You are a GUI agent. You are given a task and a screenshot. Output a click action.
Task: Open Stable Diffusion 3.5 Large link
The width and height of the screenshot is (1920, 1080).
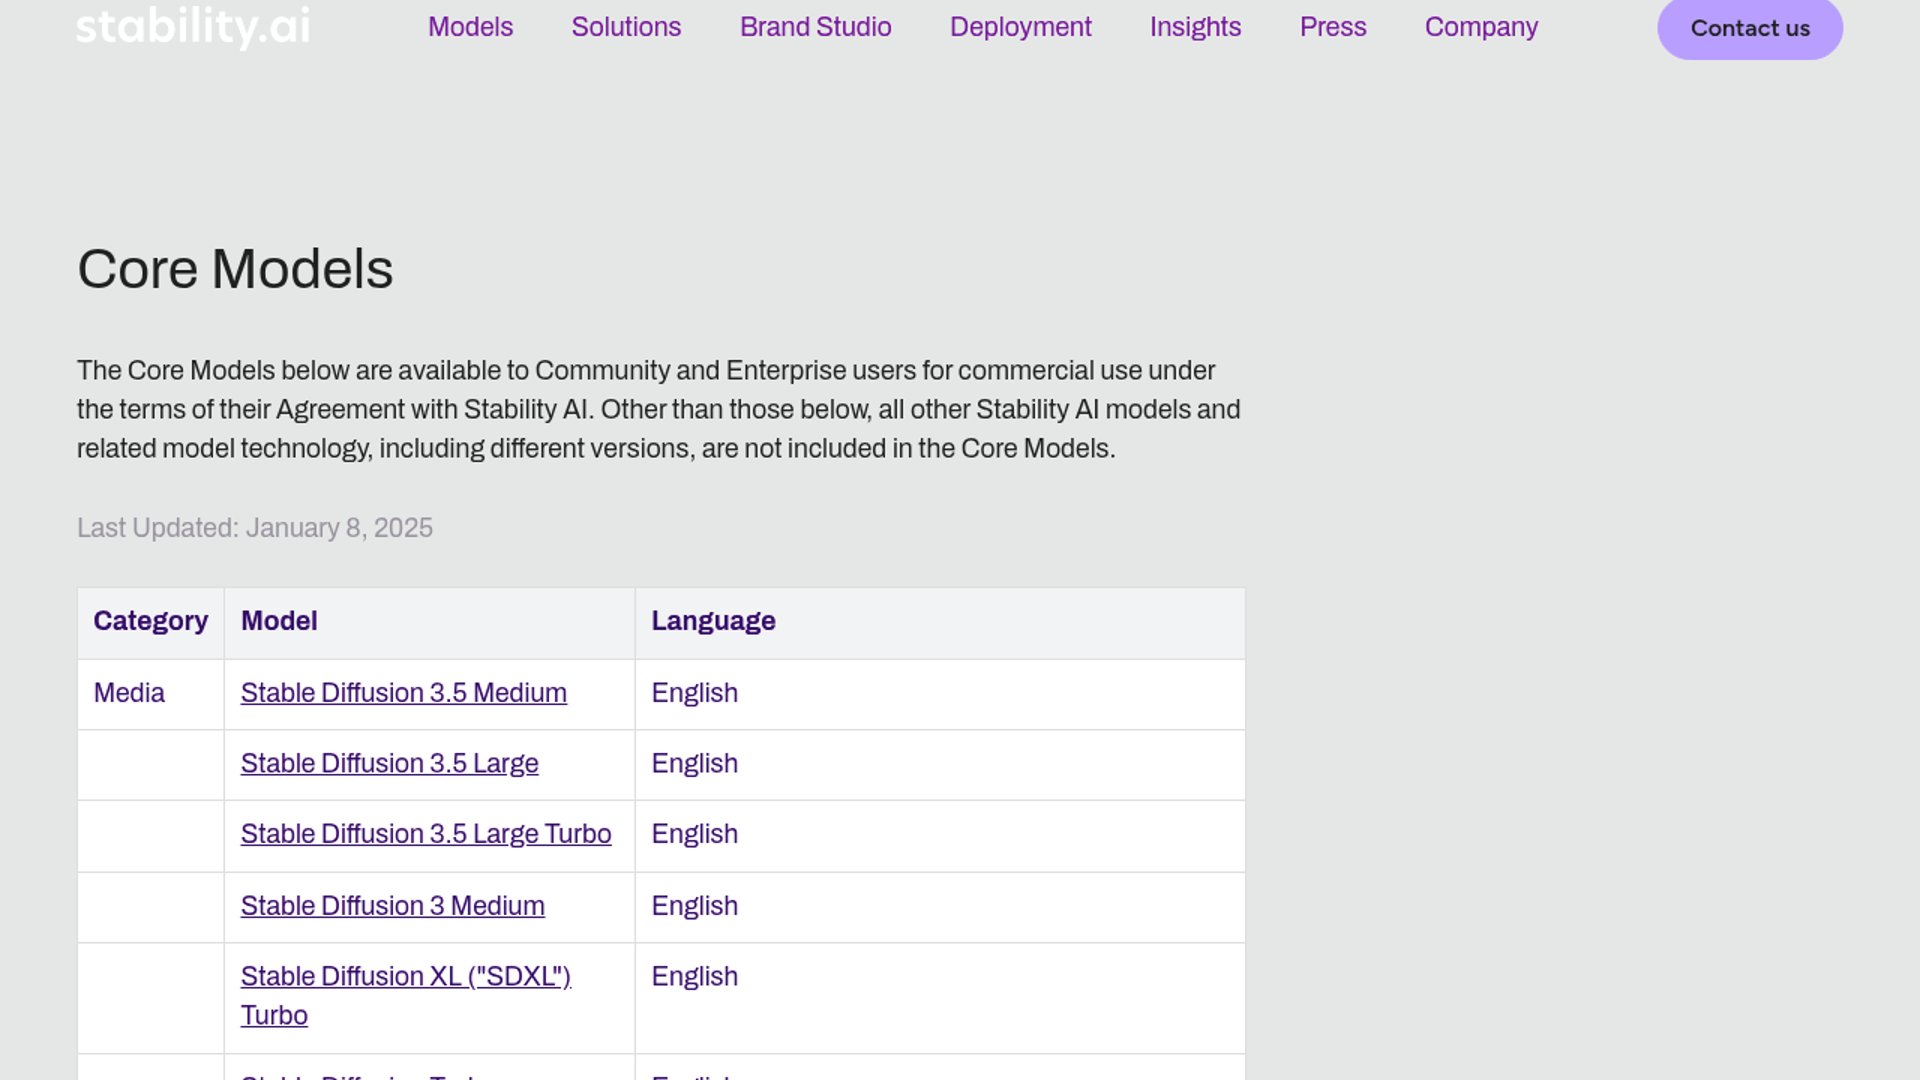(x=389, y=764)
